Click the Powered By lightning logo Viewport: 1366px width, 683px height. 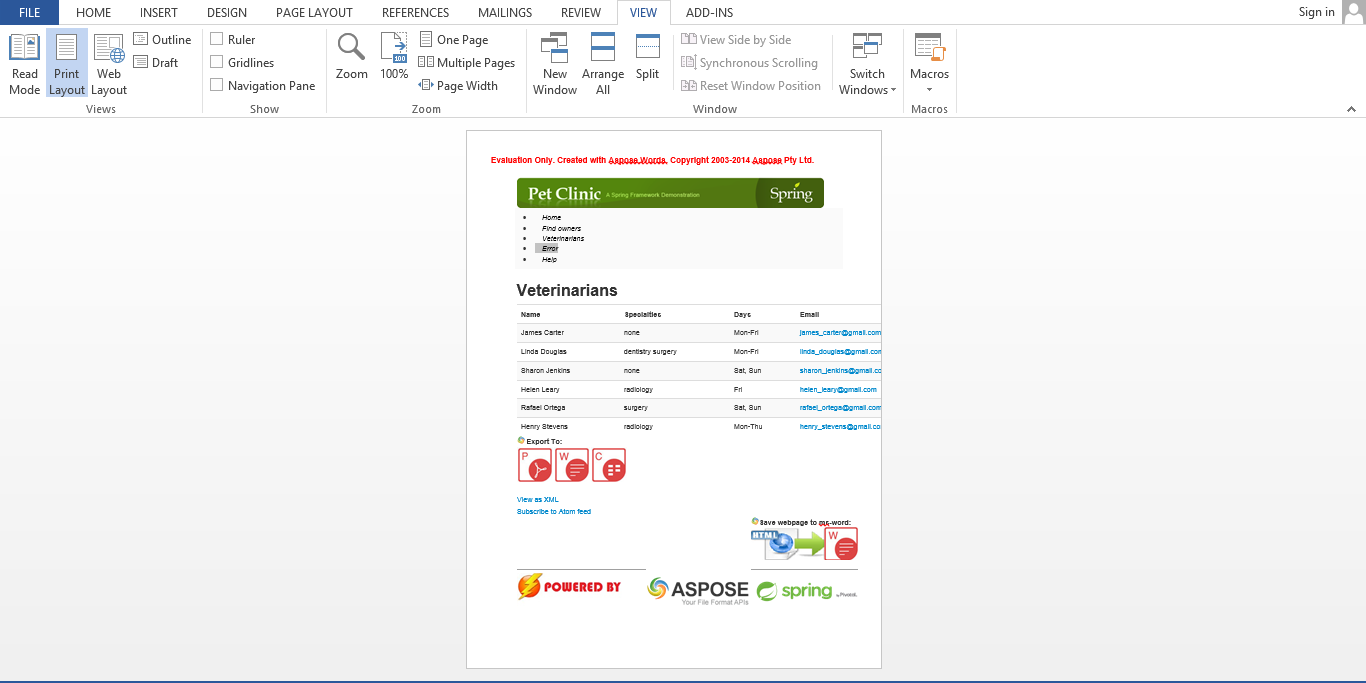tap(569, 587)
